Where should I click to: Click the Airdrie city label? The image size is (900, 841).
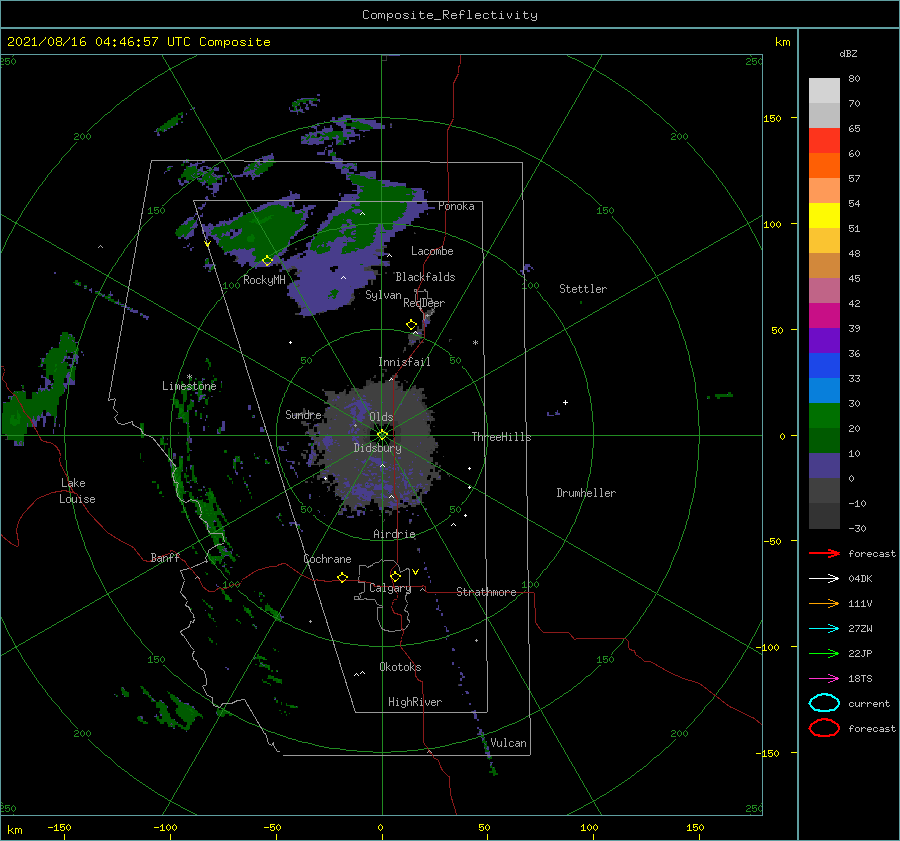[394, 534]
